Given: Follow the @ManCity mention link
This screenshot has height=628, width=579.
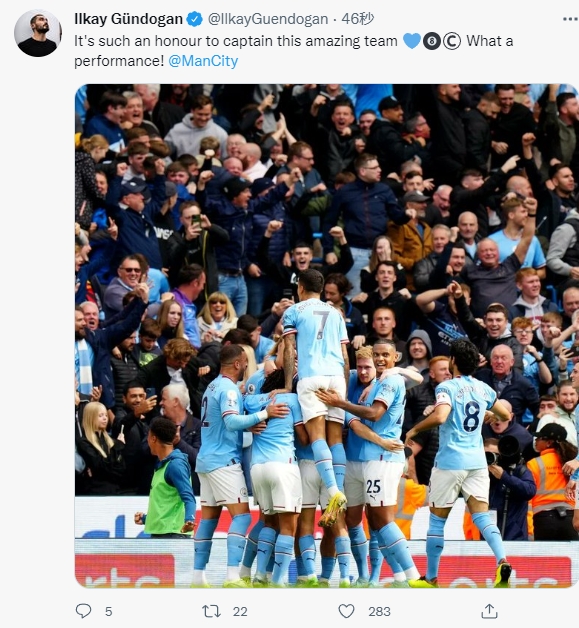Looking at the screenshot, I should [203, 61].
